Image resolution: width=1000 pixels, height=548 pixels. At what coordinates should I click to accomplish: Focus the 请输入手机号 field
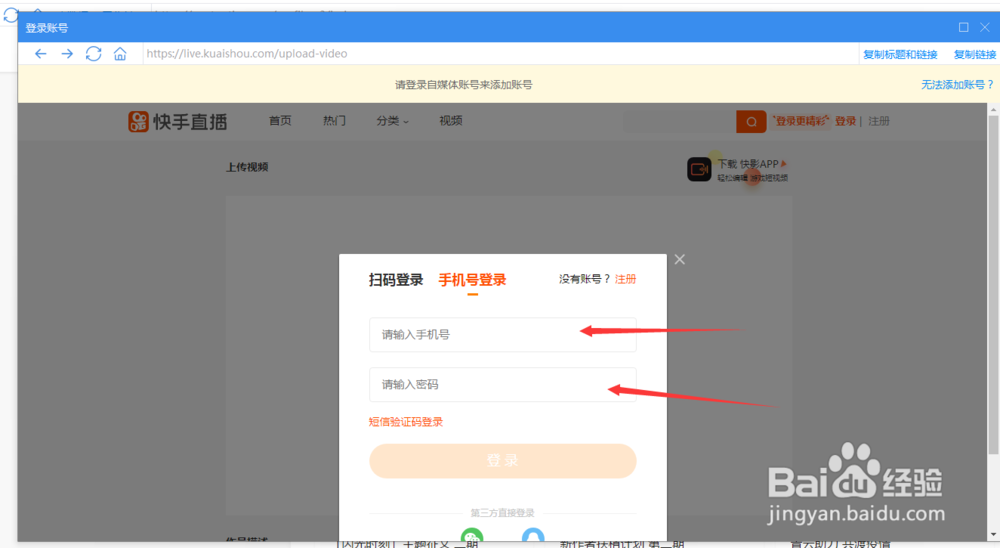tap(503, 334)
